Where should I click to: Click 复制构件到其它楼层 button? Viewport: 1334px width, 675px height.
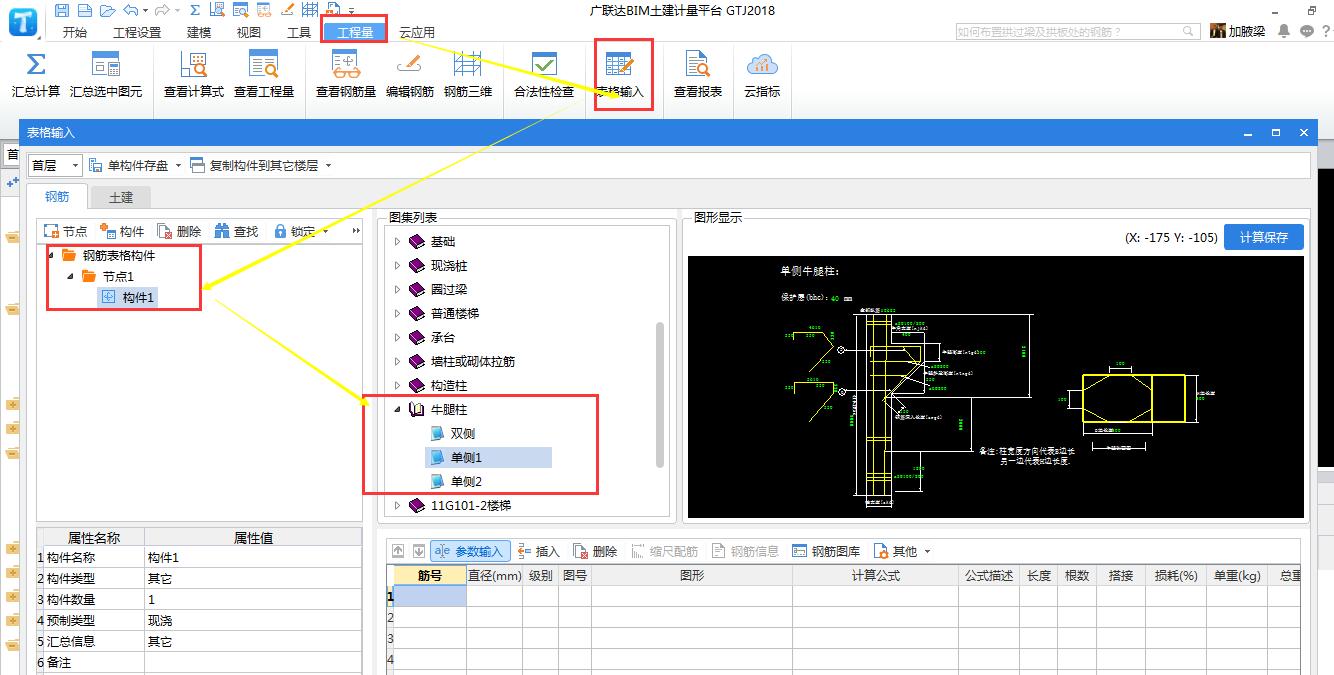[x=254, y=165]
